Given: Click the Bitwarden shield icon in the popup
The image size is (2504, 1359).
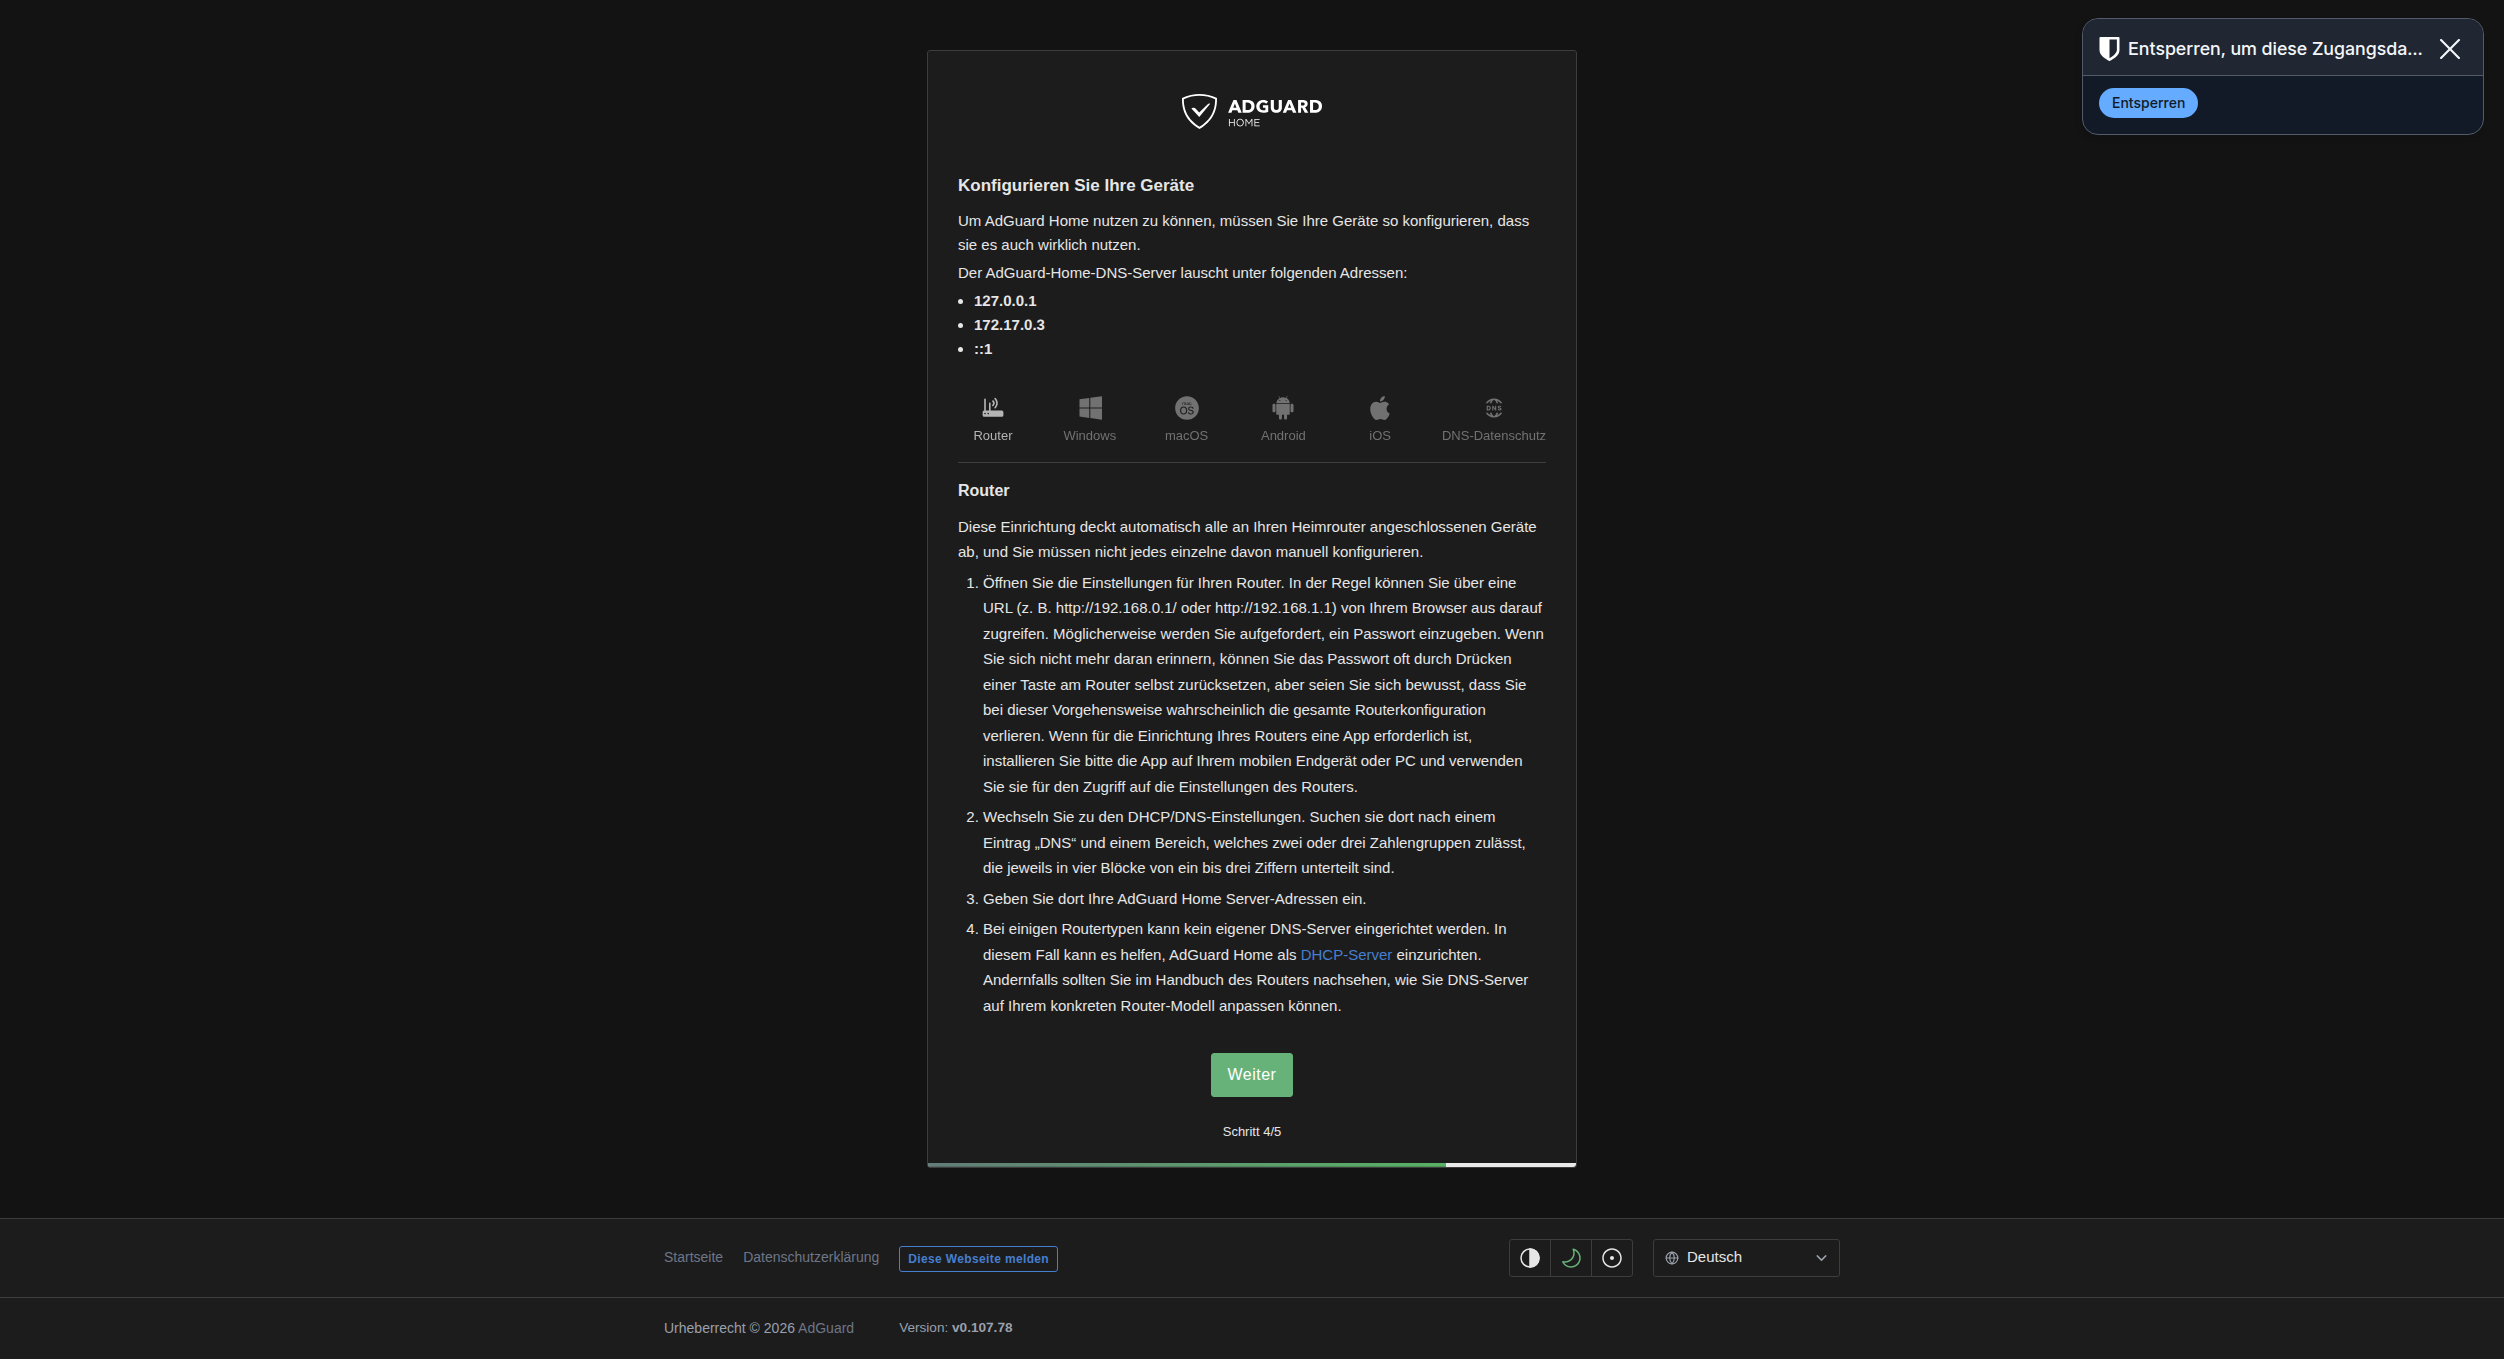Looking at the screenshot, I should (x=2109, y=49).
